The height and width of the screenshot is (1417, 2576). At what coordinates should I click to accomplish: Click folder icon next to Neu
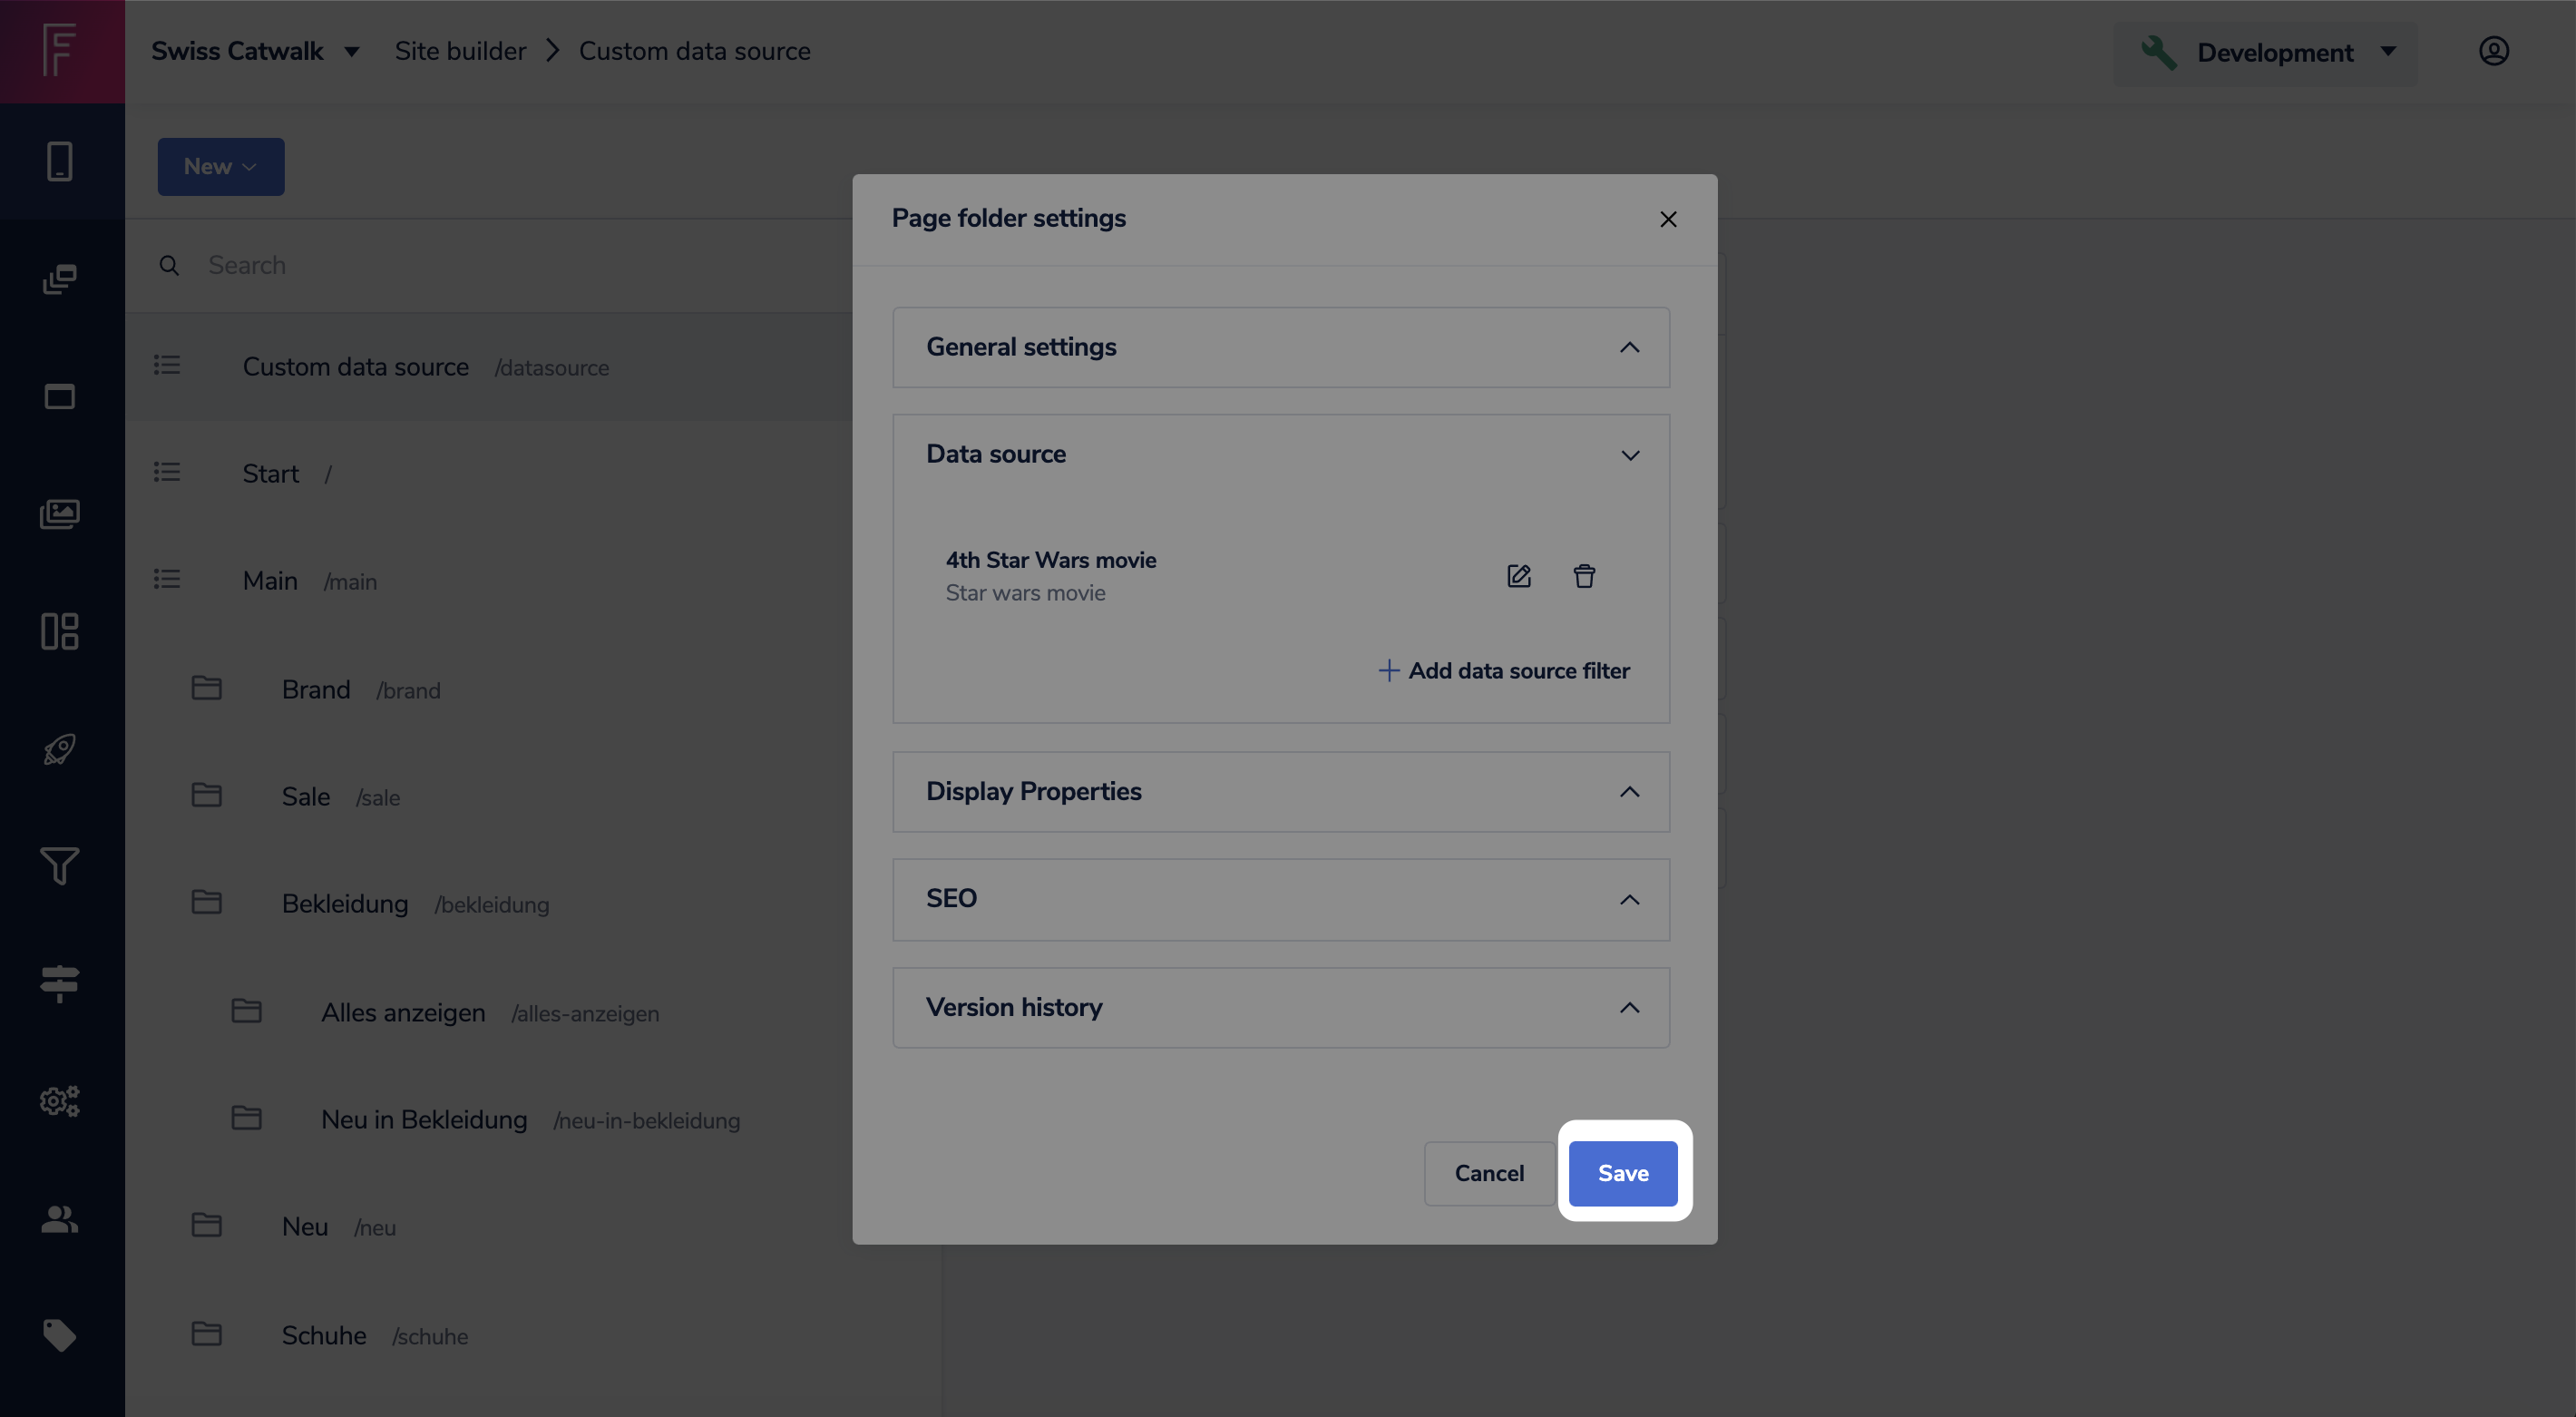coord(207,1225)
